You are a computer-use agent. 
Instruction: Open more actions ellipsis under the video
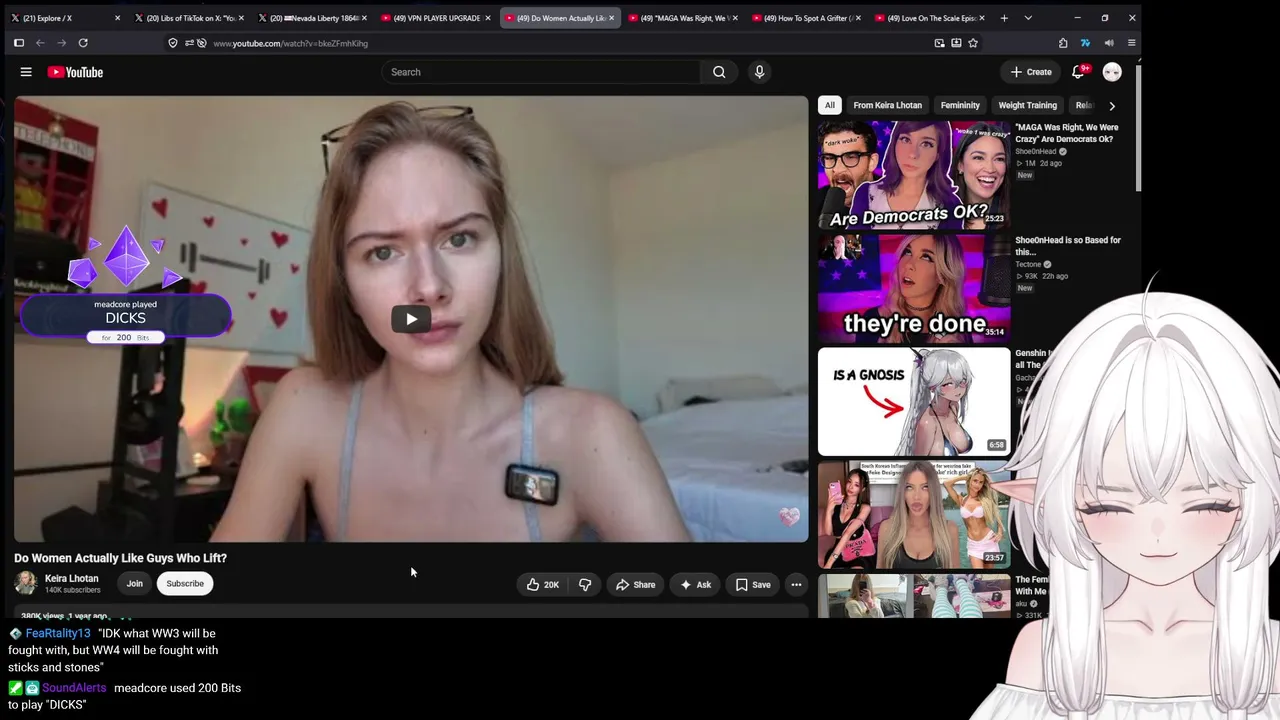[x=796, y=585]
